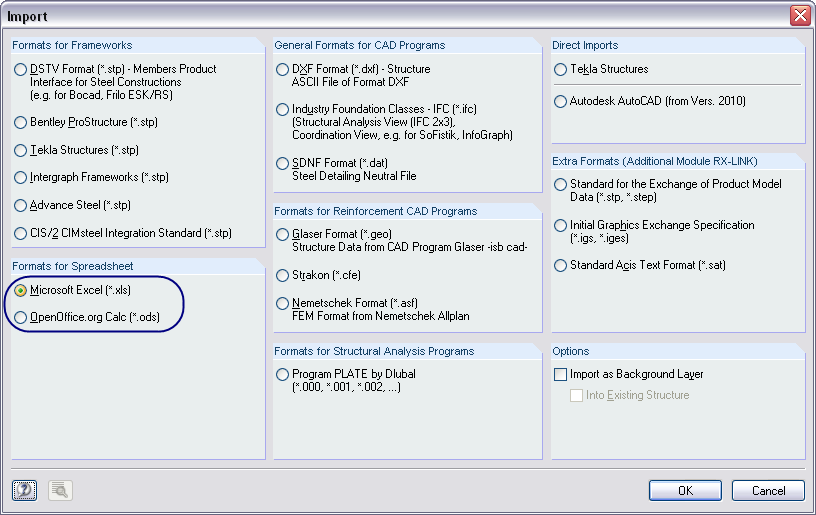This screenshot has width=816, height=515.
Task: Click General Formats for CAD Programs heading
Action: click(360, 45)
